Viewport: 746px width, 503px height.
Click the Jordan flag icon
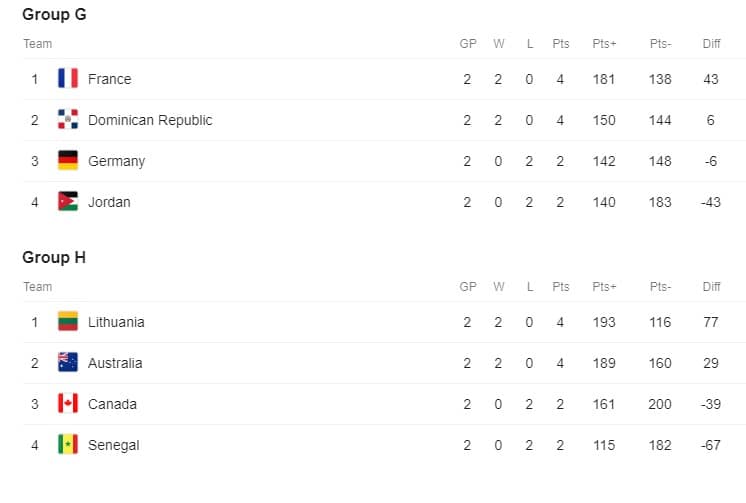coord(68,201)
